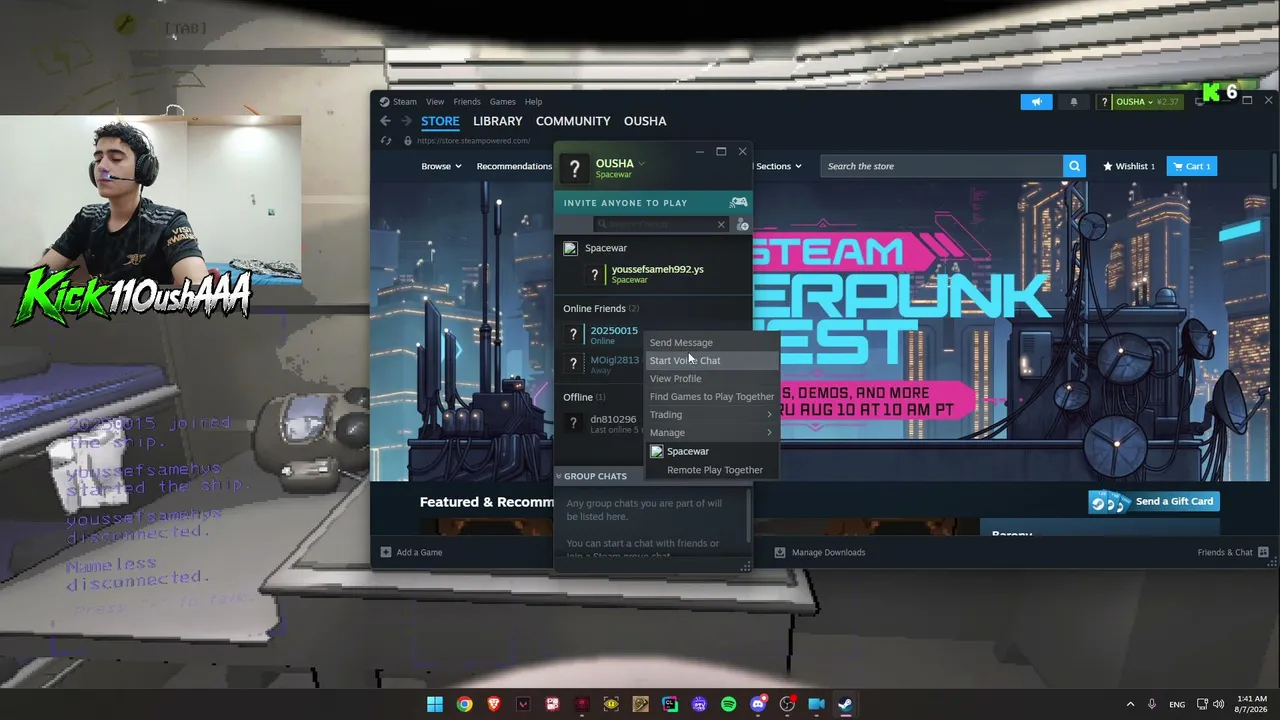1280x720 pixels.
Task: Click the avatar of friend 20250015
Action: (x=573, y=335)
